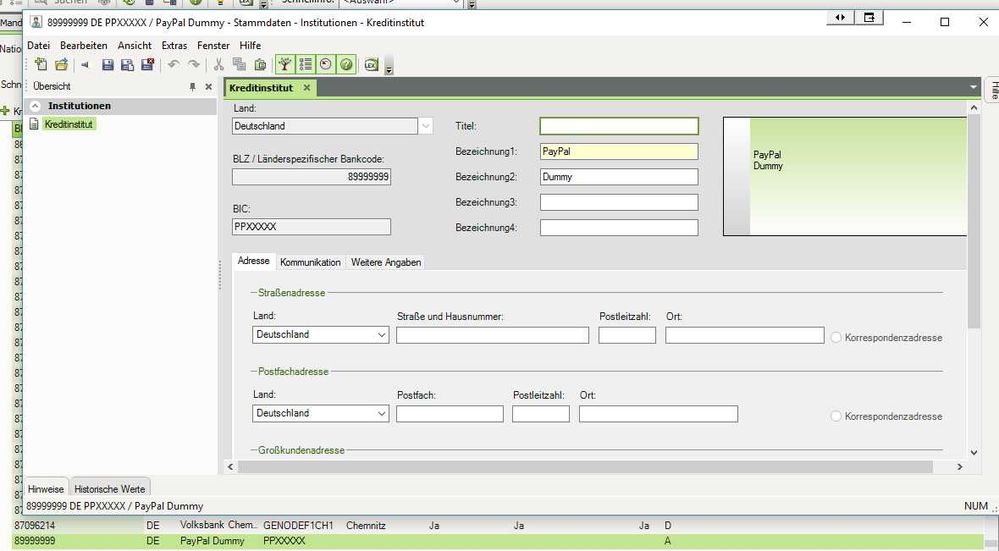Click the Save and new floppy icon
Viewport: 999px width, 551px height.
pyautogui.click(x=127, y=64)
